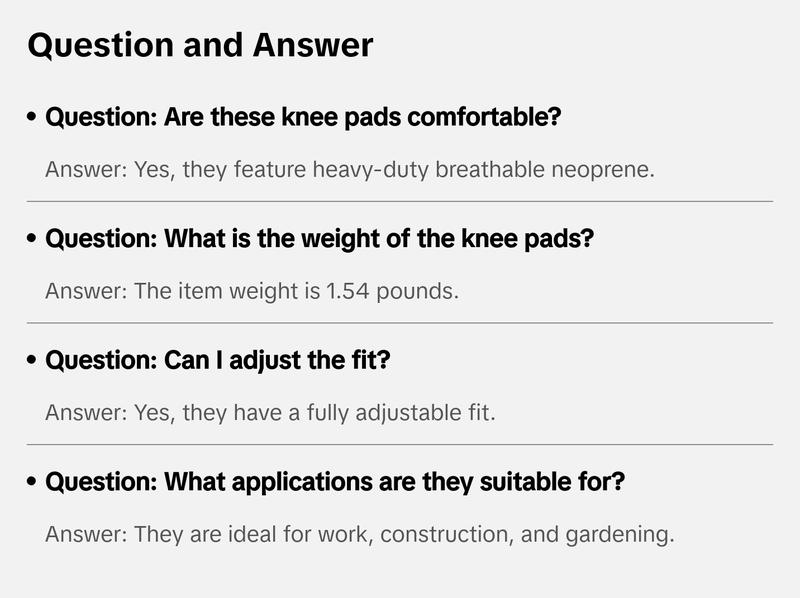Click the answer mentioning breathable neoprene
Screen dimensions: 800x598
(350, 169)
